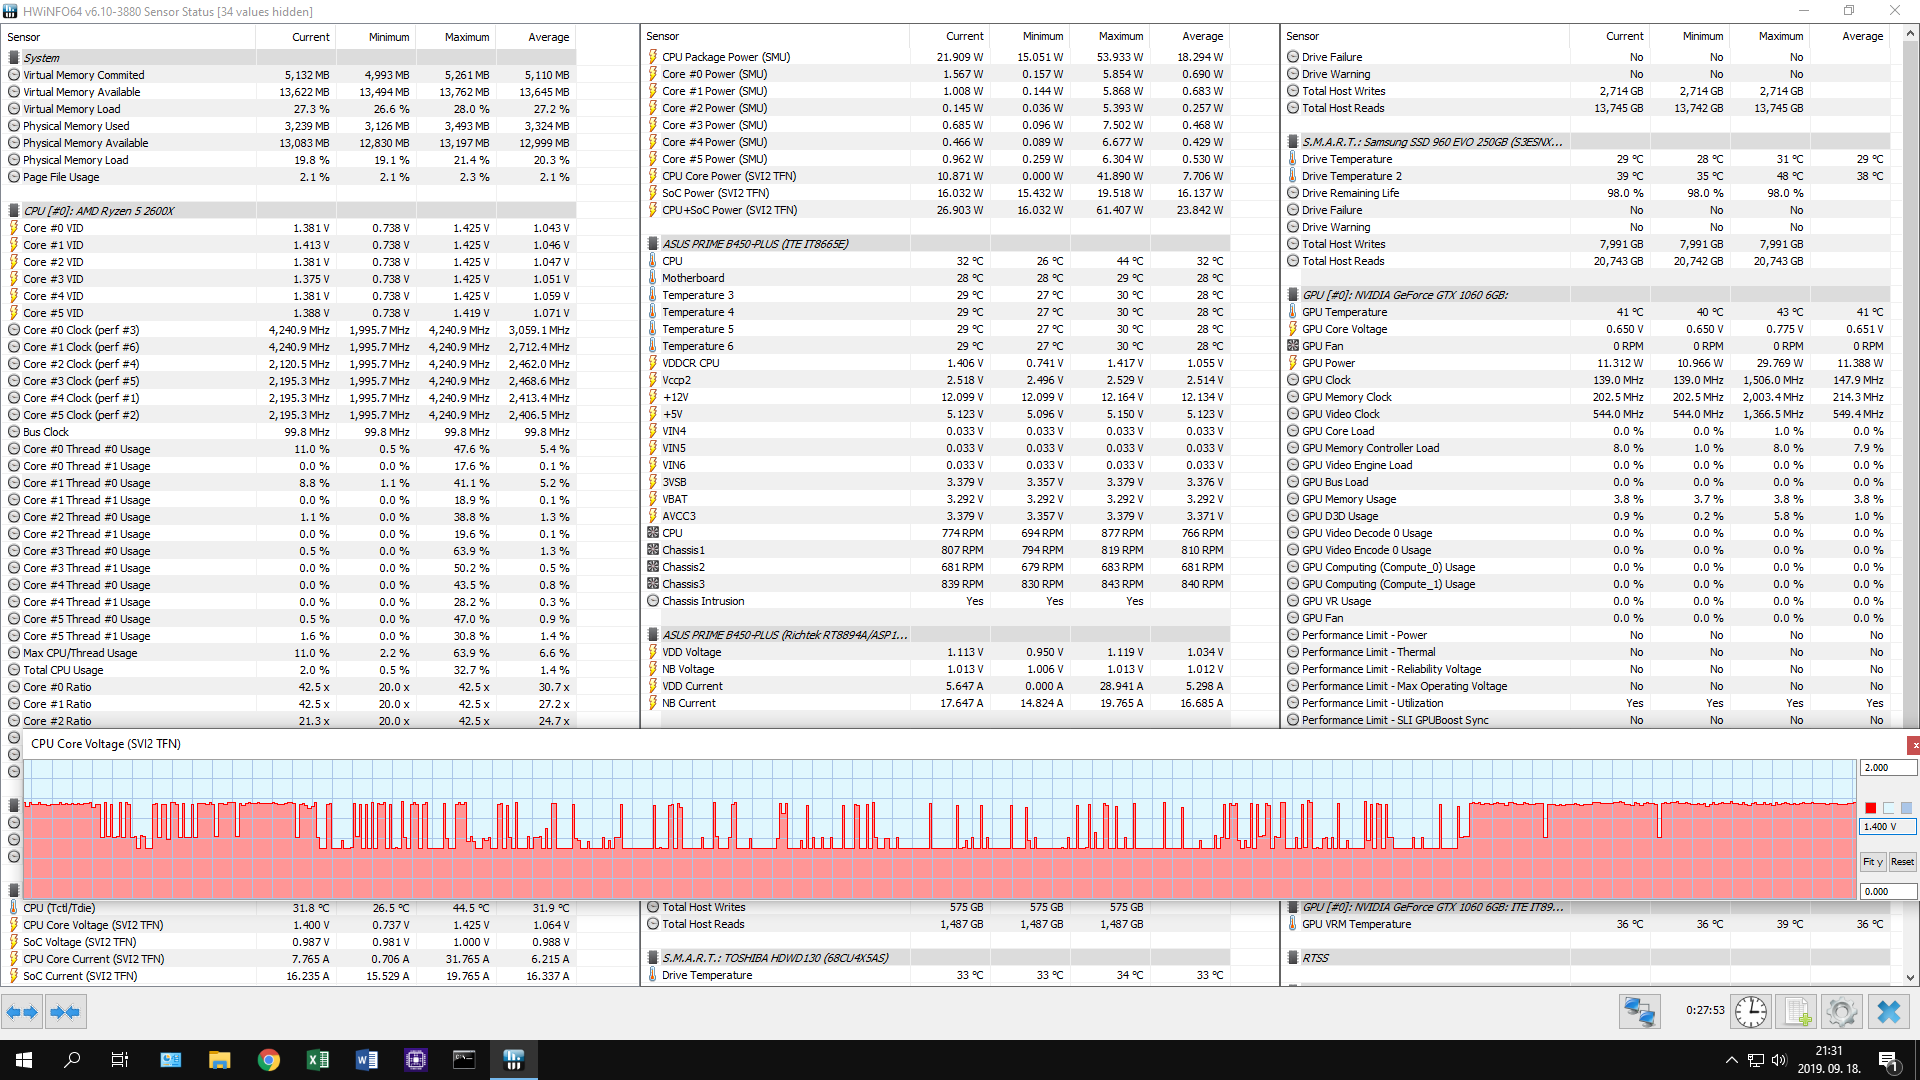The width and height of the screenshot is (1920, 1080).
Task: Select the Motherboard temperature row
Action: tap(936, 278)
